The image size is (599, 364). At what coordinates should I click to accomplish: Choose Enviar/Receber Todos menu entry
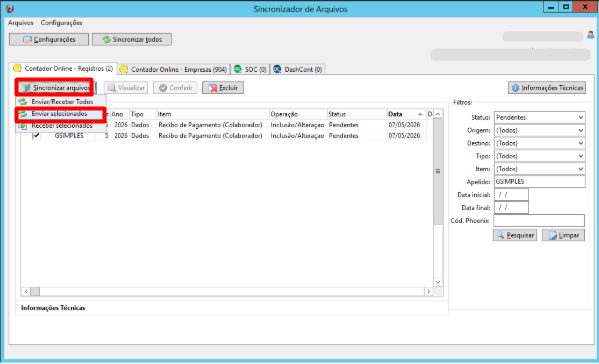[61, 102]
